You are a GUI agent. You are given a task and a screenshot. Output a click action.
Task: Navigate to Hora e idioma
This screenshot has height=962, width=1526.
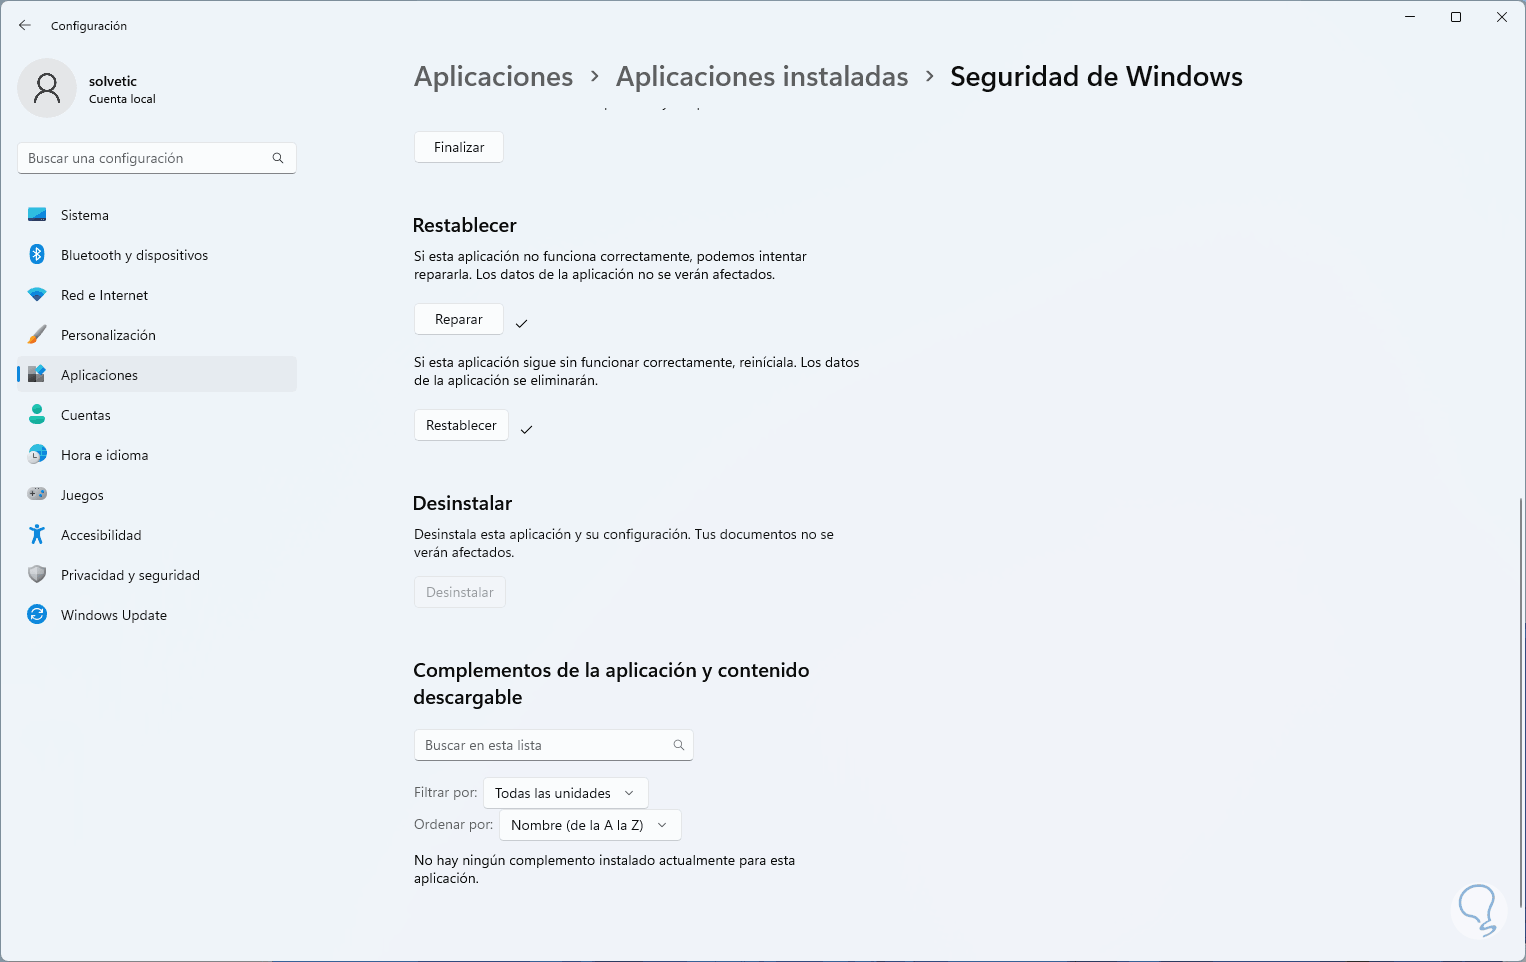point(157,455)
